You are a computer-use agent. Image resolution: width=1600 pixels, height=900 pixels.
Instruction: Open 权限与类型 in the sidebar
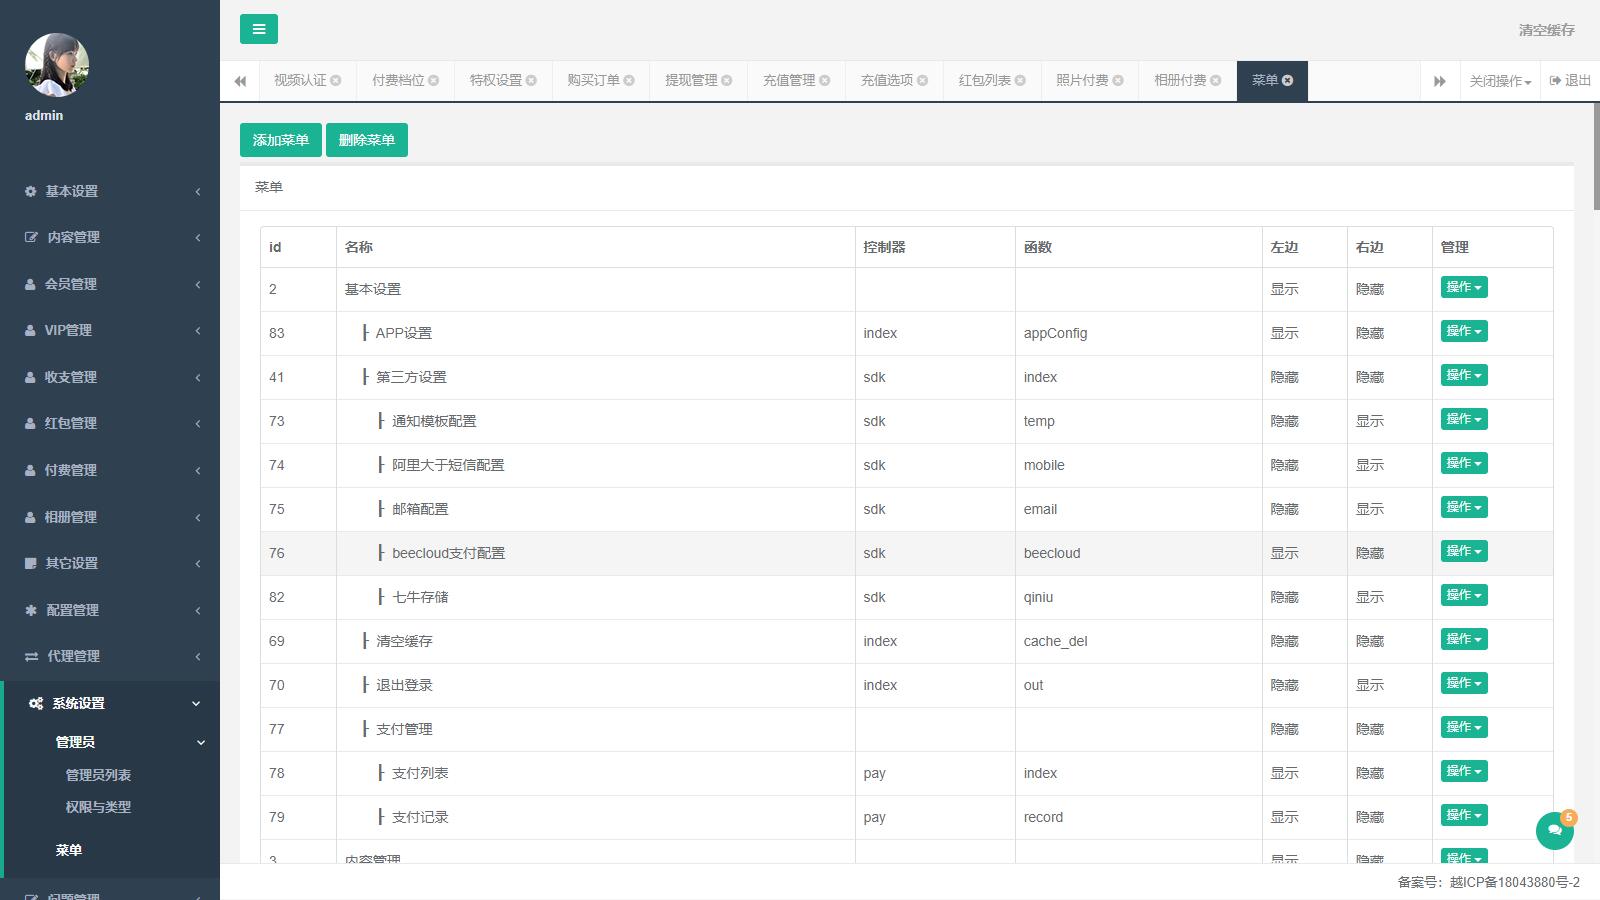coord(98,807)
